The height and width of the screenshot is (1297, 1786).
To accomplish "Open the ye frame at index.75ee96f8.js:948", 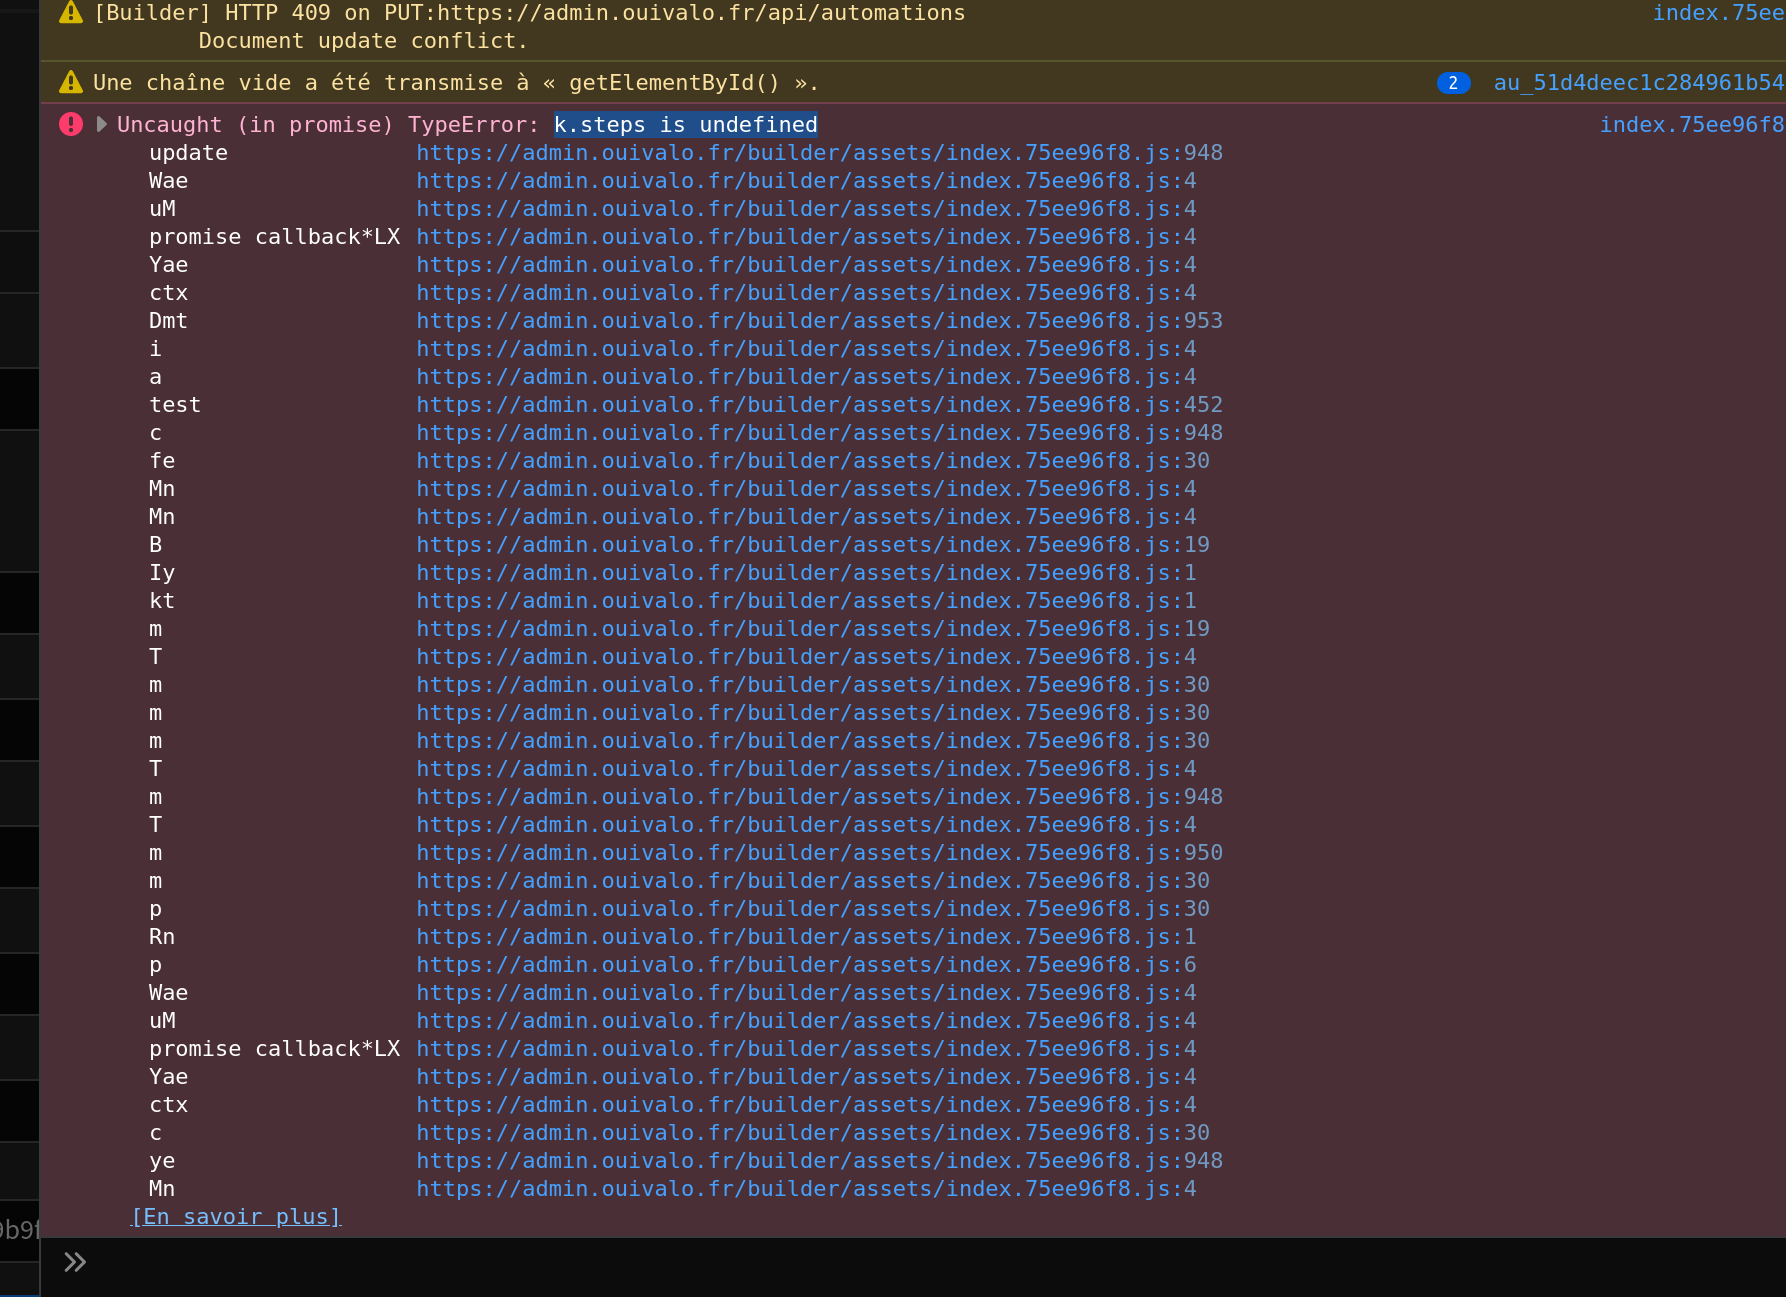I will (819, 1160).
